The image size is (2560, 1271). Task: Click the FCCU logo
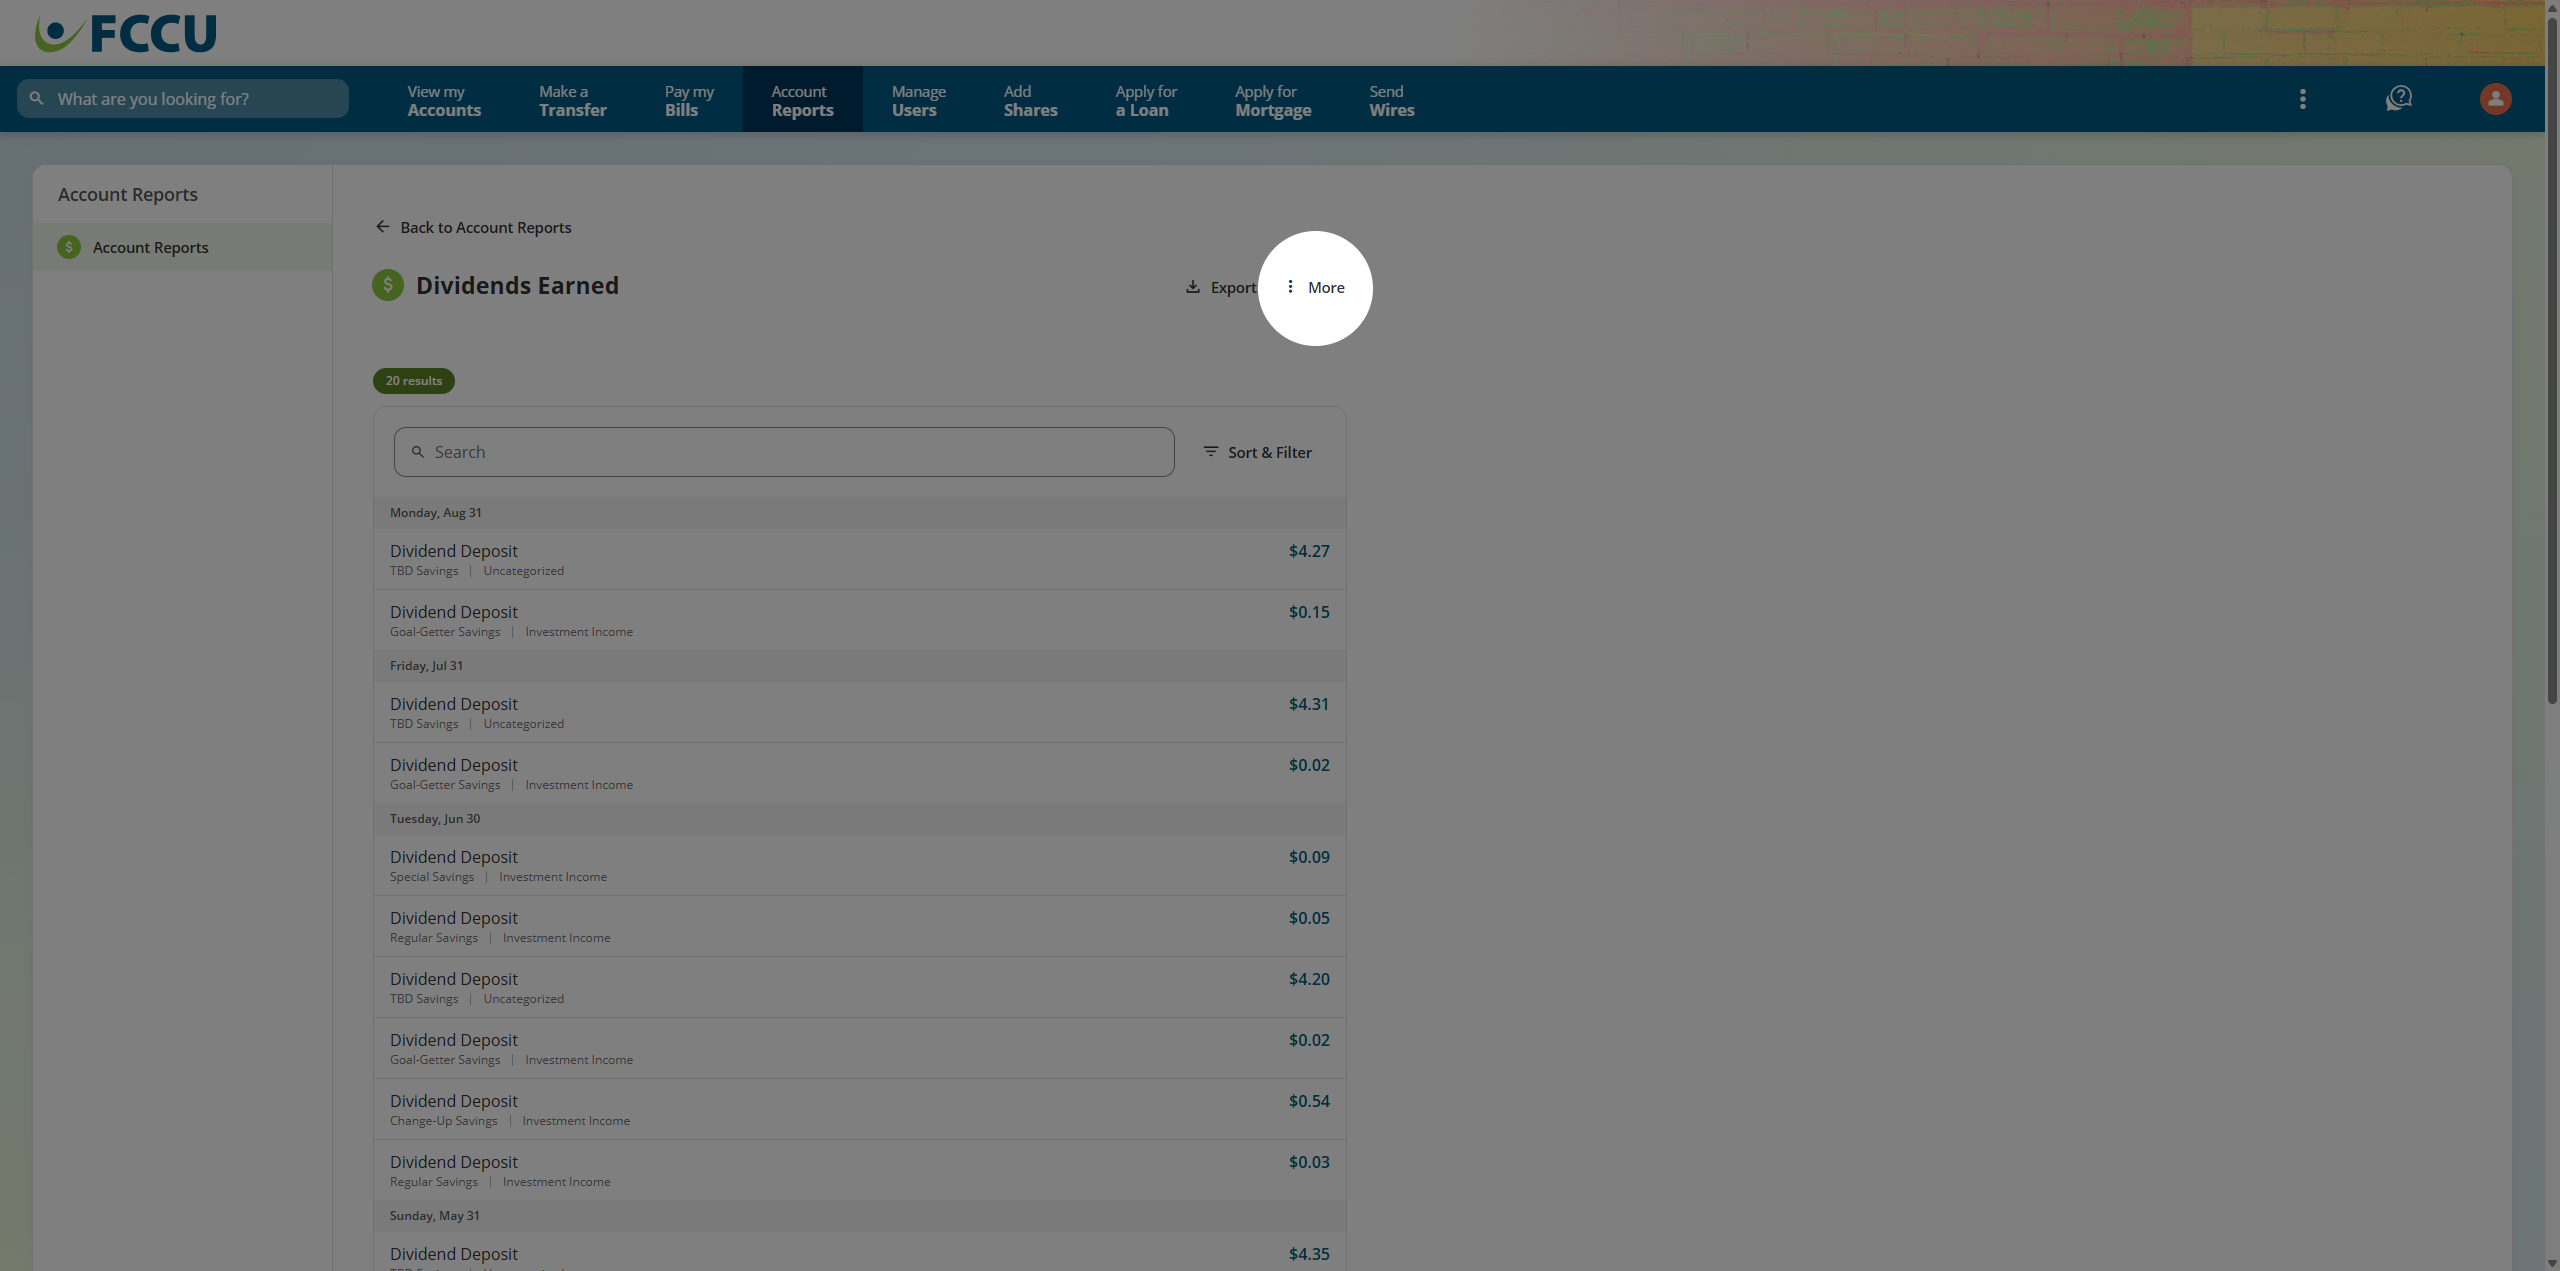tap(126, 33)
